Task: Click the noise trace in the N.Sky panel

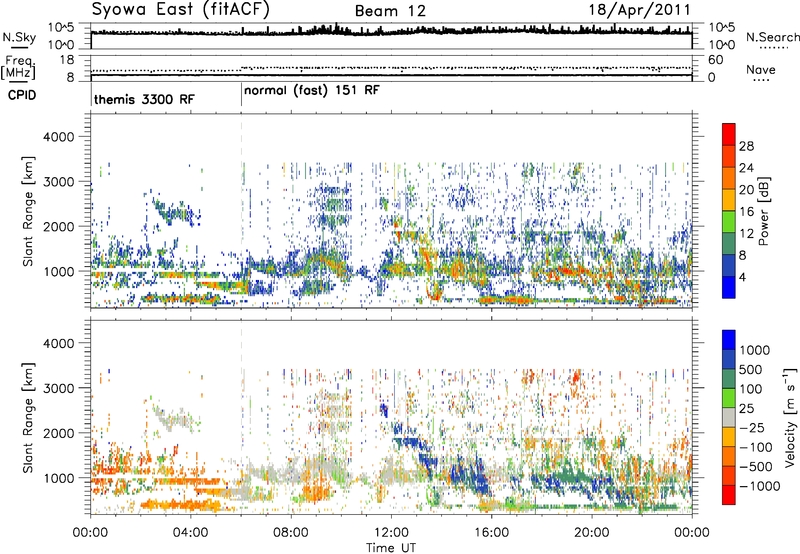Action: [x=391, y=32]
